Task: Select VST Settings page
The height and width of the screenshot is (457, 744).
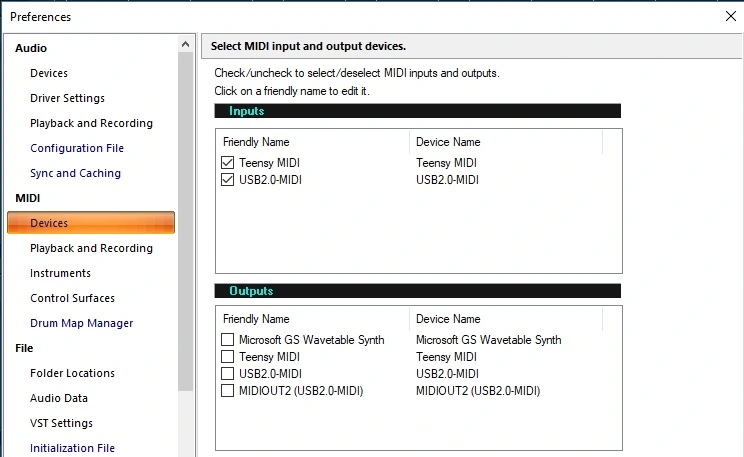Action: (x=61, y=423)
